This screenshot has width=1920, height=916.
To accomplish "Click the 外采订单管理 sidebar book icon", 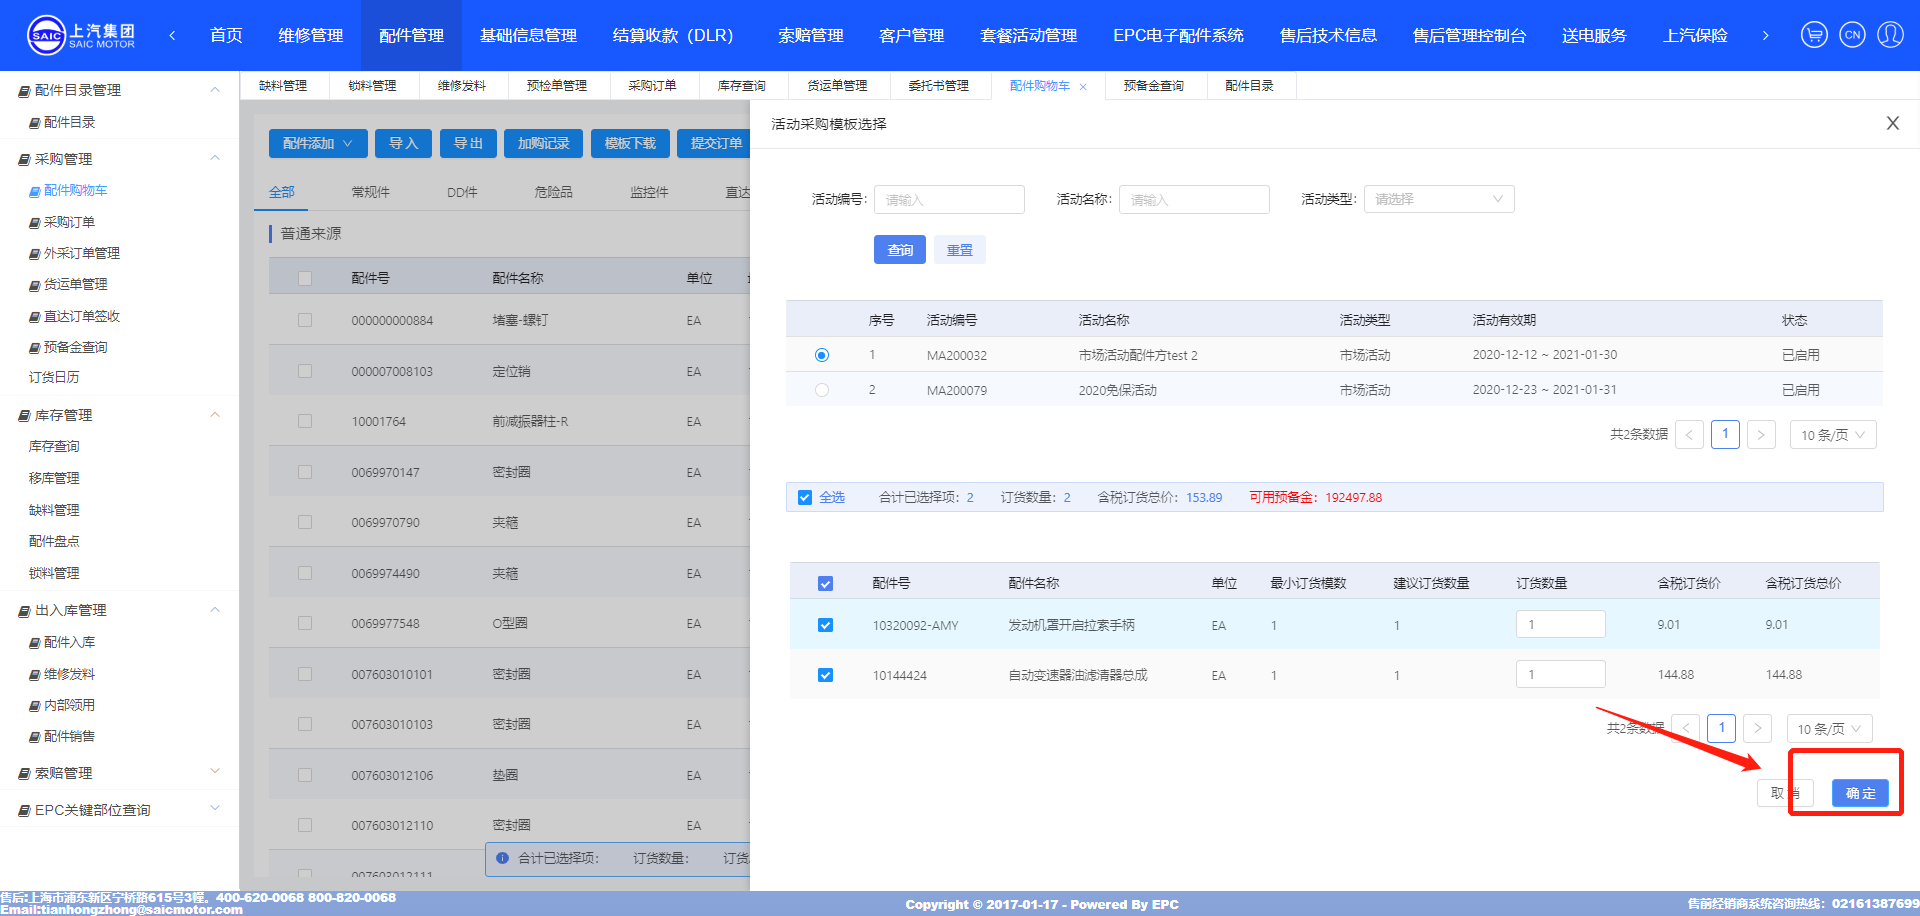I will click(35, 254).
